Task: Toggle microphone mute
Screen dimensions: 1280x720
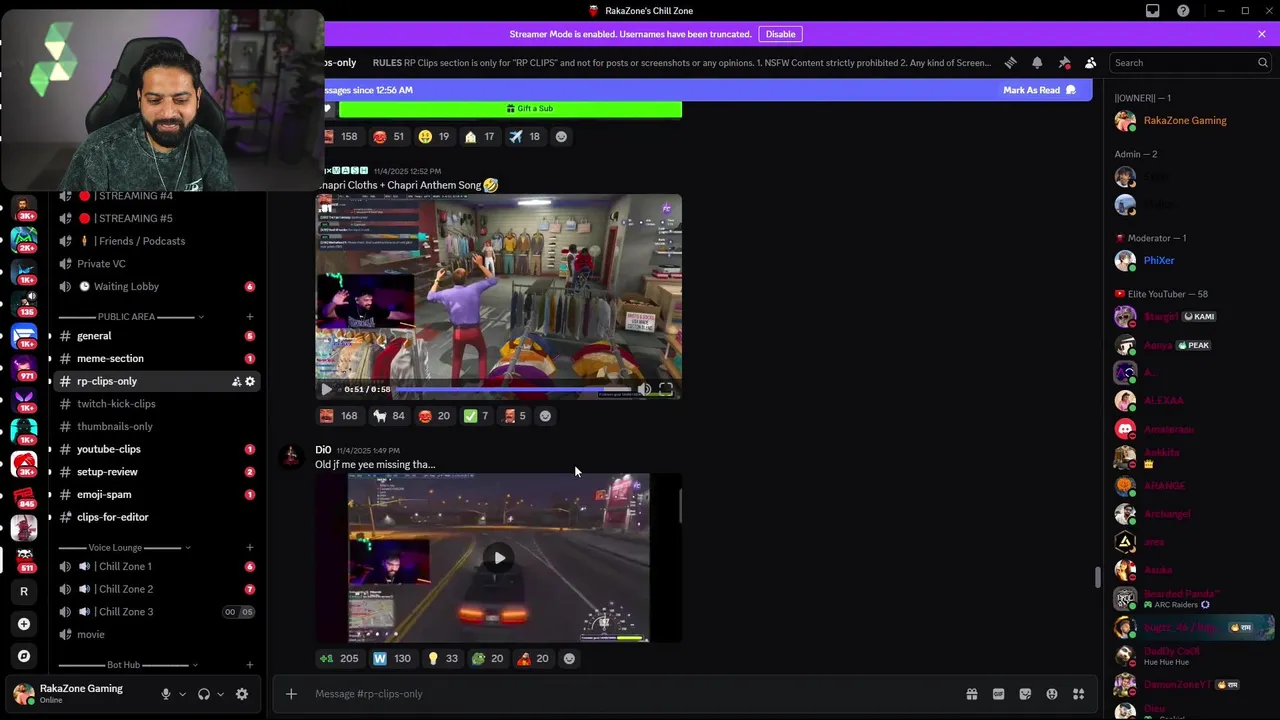Action: (166, 694)
